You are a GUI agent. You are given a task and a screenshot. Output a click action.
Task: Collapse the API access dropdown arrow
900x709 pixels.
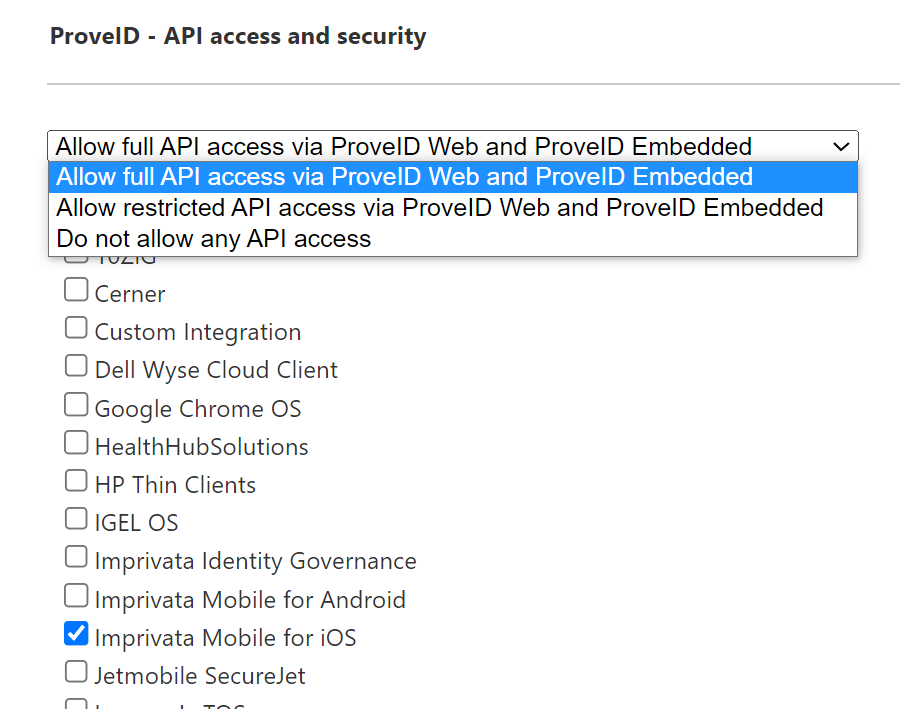841,146
